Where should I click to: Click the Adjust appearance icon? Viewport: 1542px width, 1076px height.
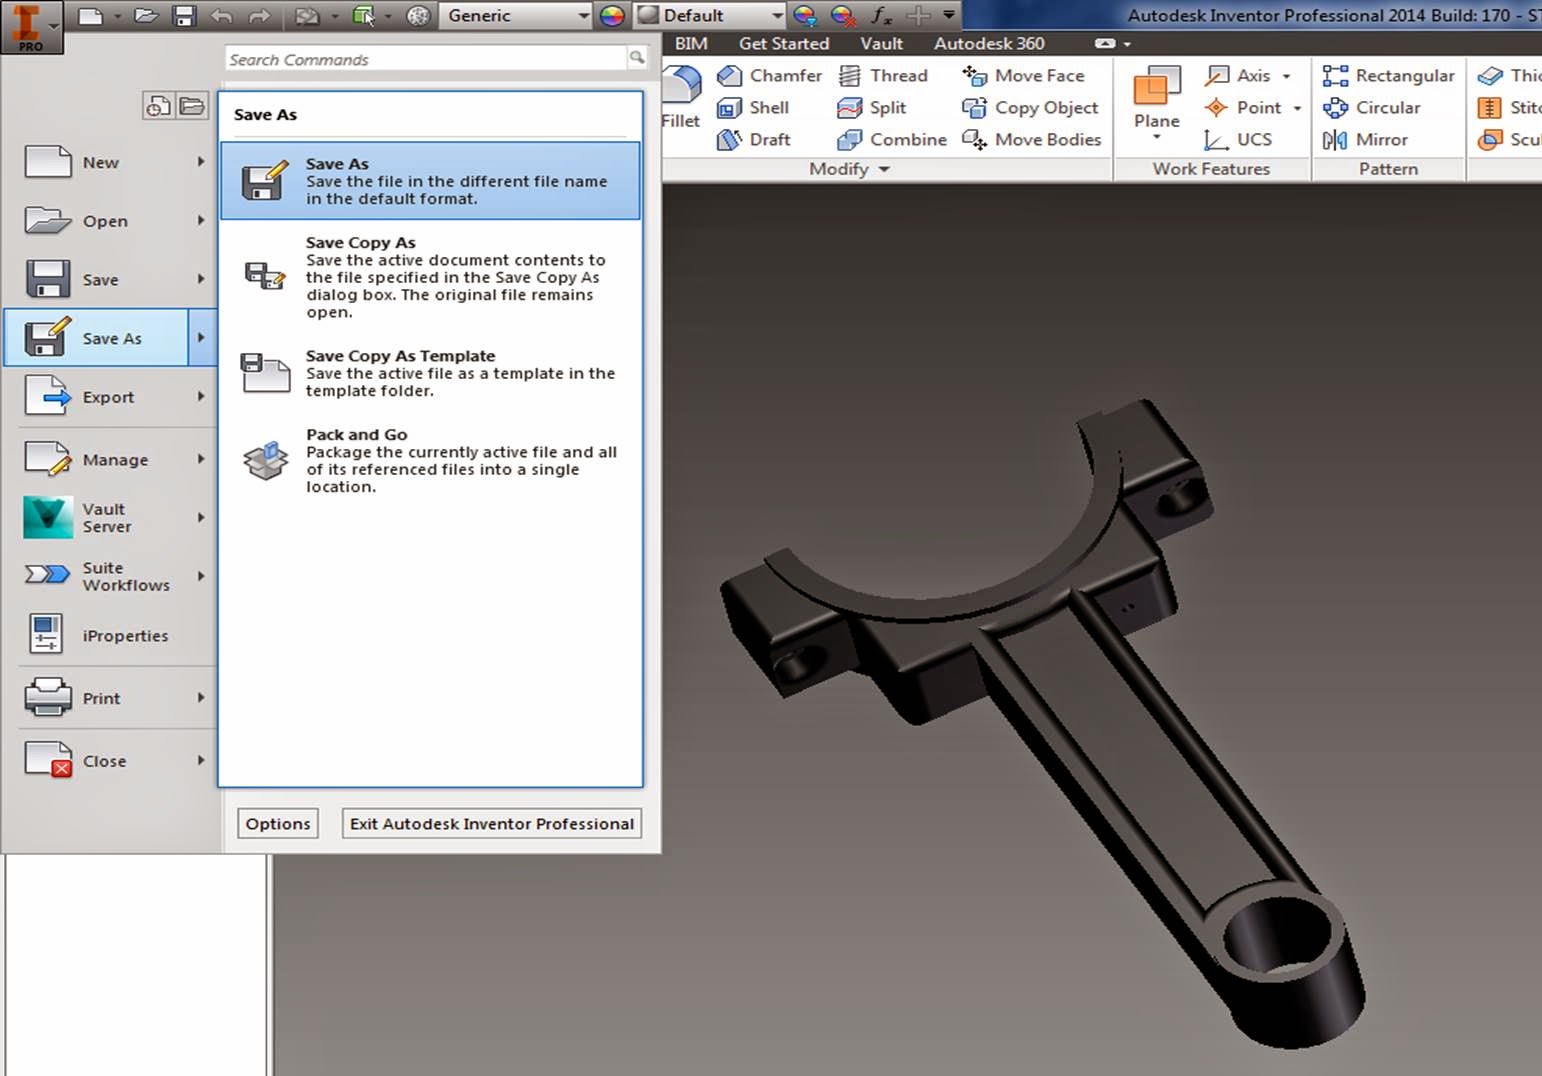click(804, 15)
